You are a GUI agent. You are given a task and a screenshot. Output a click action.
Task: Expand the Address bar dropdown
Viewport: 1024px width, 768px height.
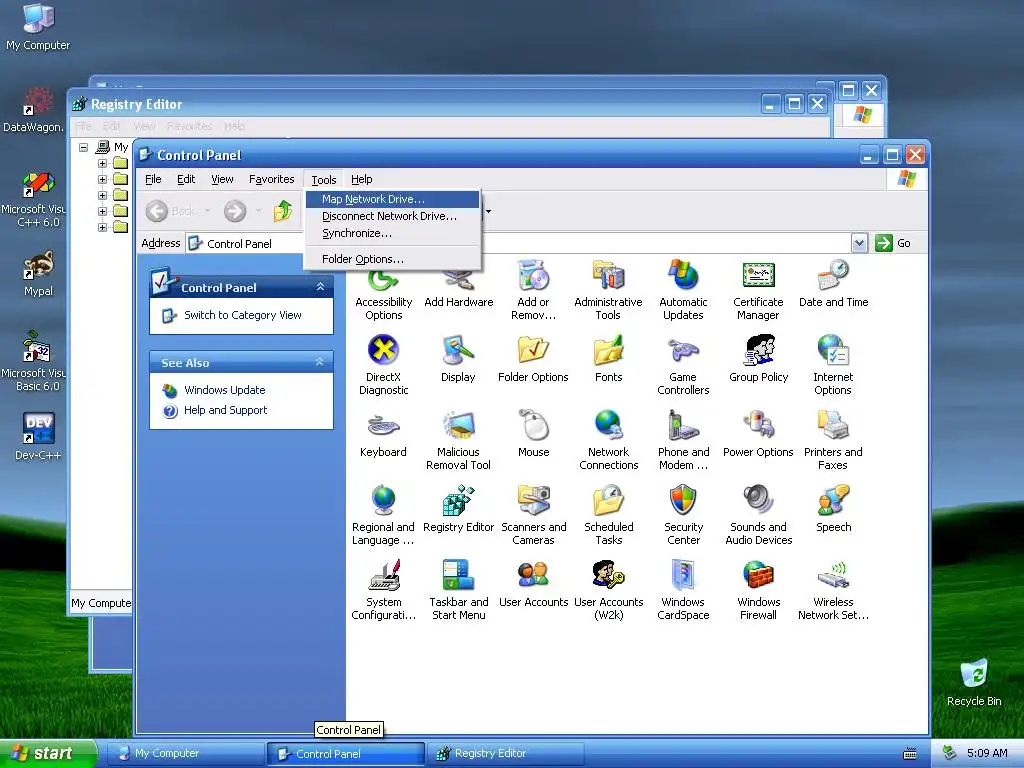coord(859,243)
